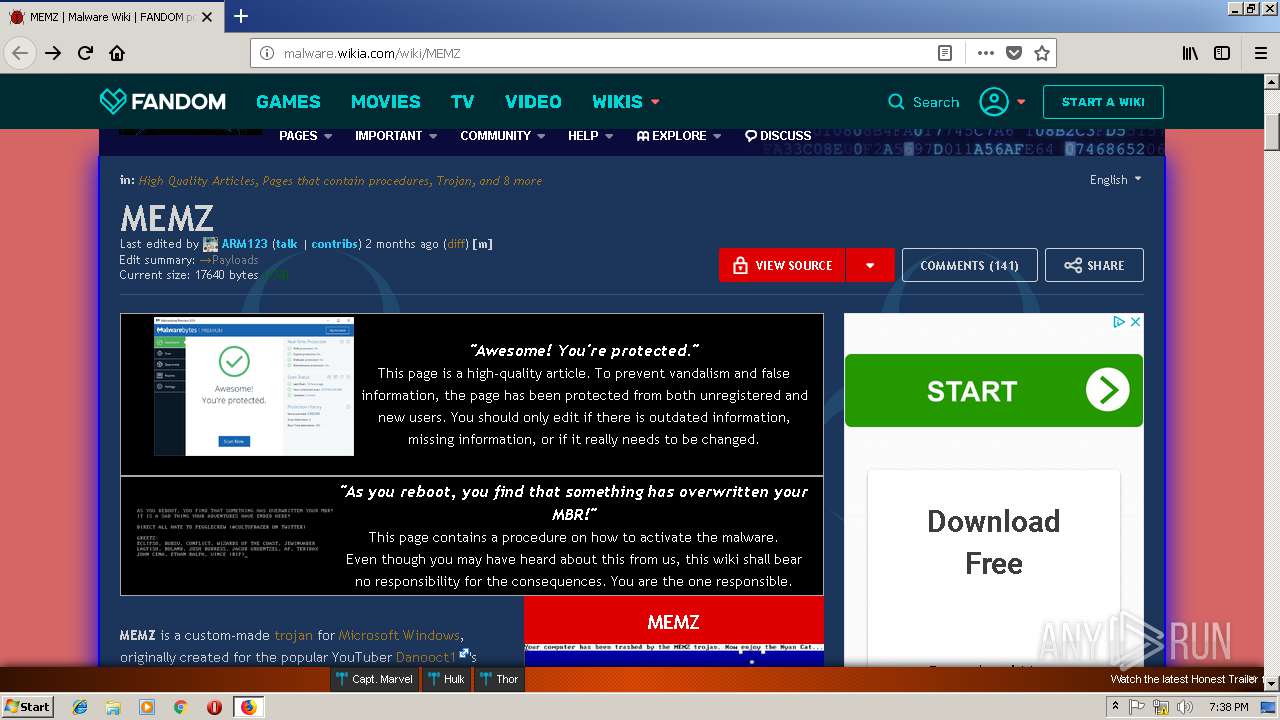Open Action Center flag tray icon
This screenshot has width=1280, height=720.
(x=1137, y=707)
